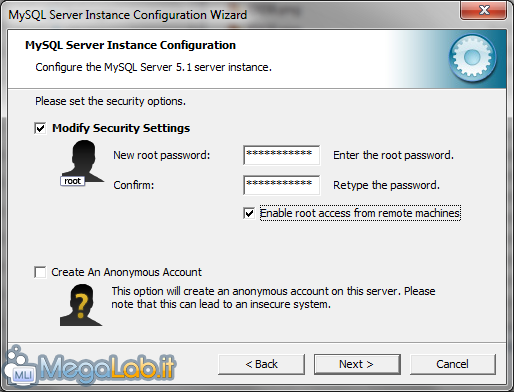Screen dimensions: 514x392
Task: Focus the Confirm password field
Action: (x=282, y=185)
